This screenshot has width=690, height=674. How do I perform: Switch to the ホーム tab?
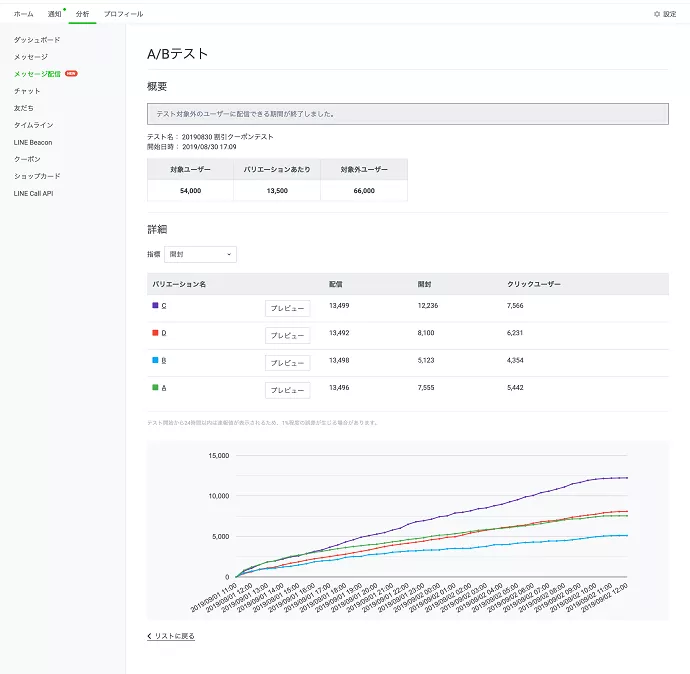point(23,14)
